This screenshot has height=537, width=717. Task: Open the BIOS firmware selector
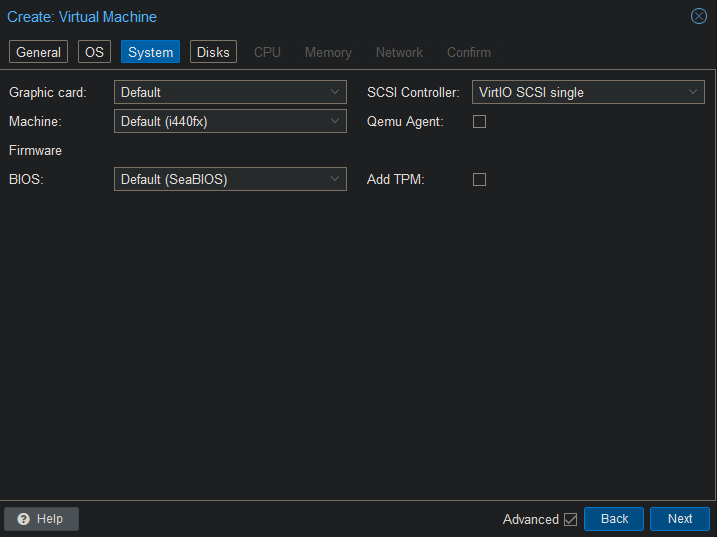[x=230, y=180]
